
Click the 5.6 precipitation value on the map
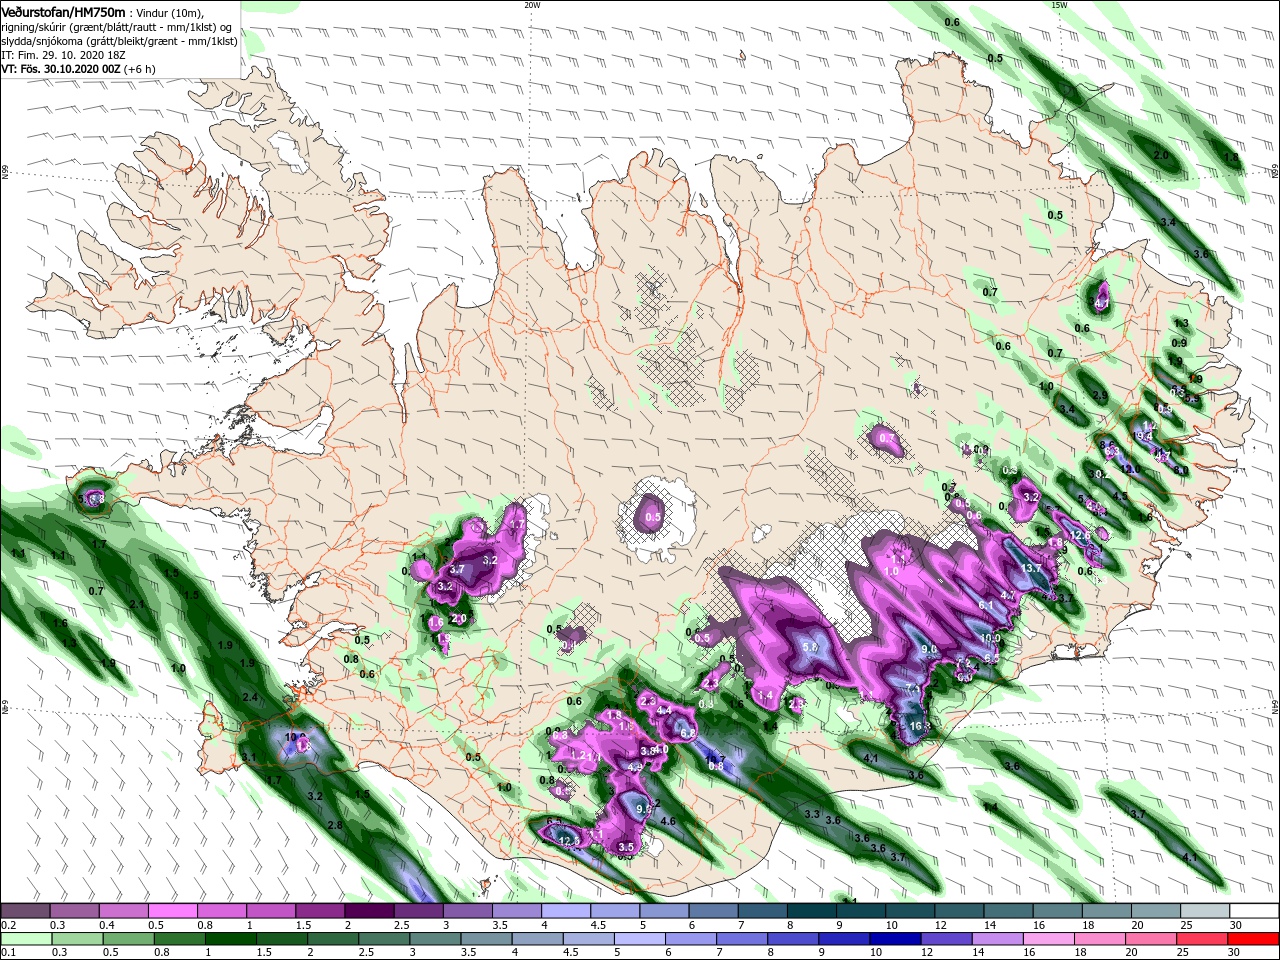(x=811, y=648)
